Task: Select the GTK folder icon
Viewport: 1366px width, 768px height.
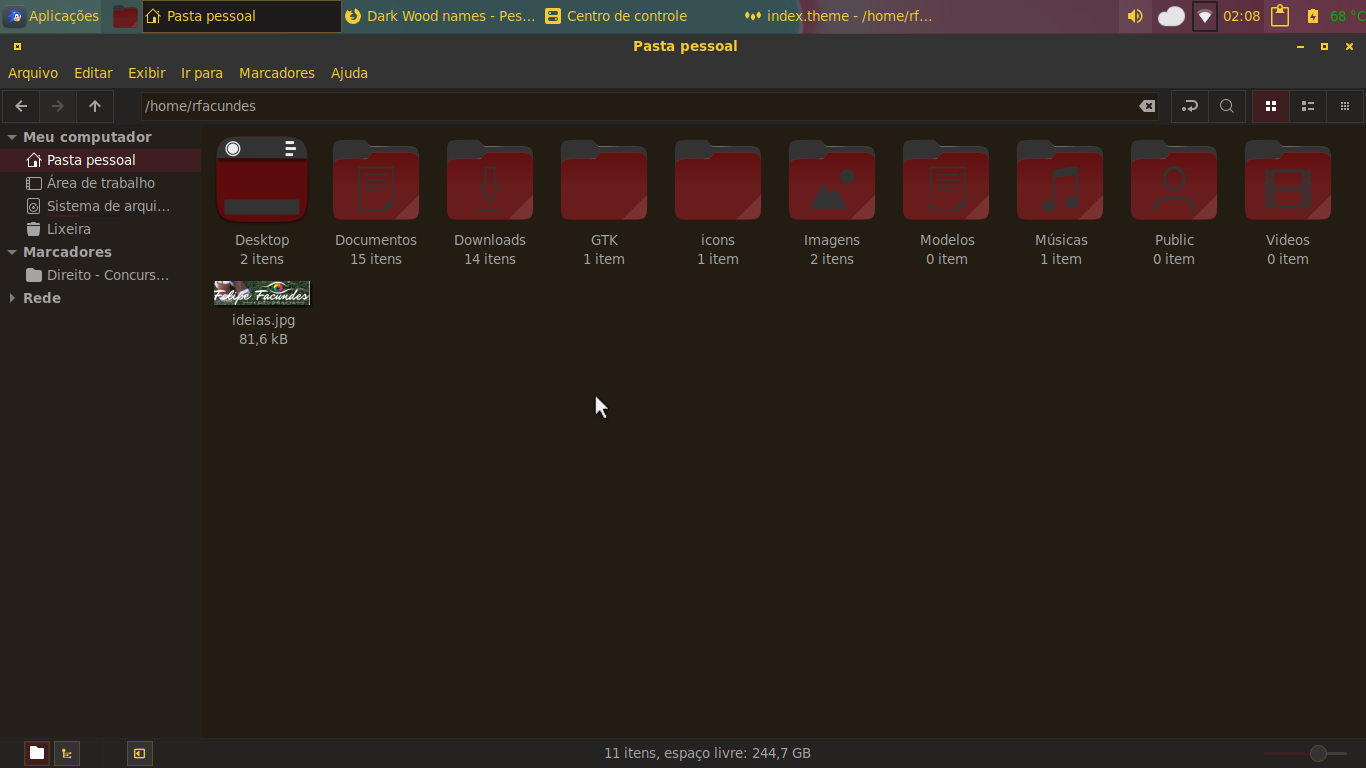Action: [x=604, y=180]
